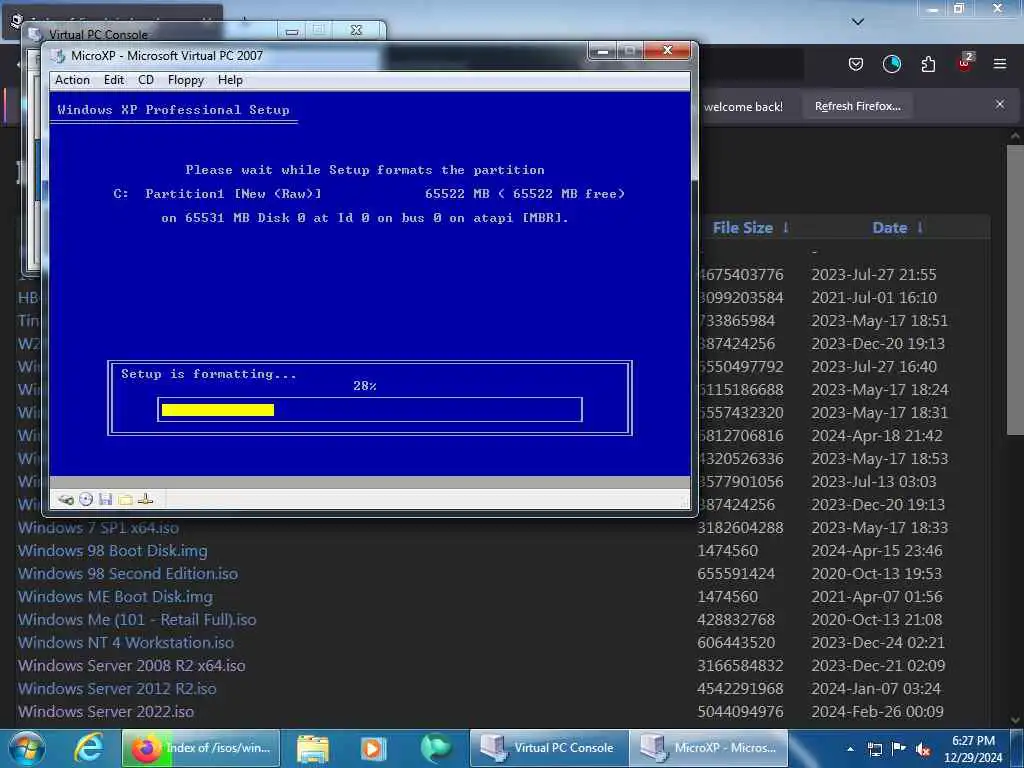The width and height of the screenshot is (1024, 768).
Task: Click date 2024-Jan-07 03:24
Action: [x=876, y=688]
